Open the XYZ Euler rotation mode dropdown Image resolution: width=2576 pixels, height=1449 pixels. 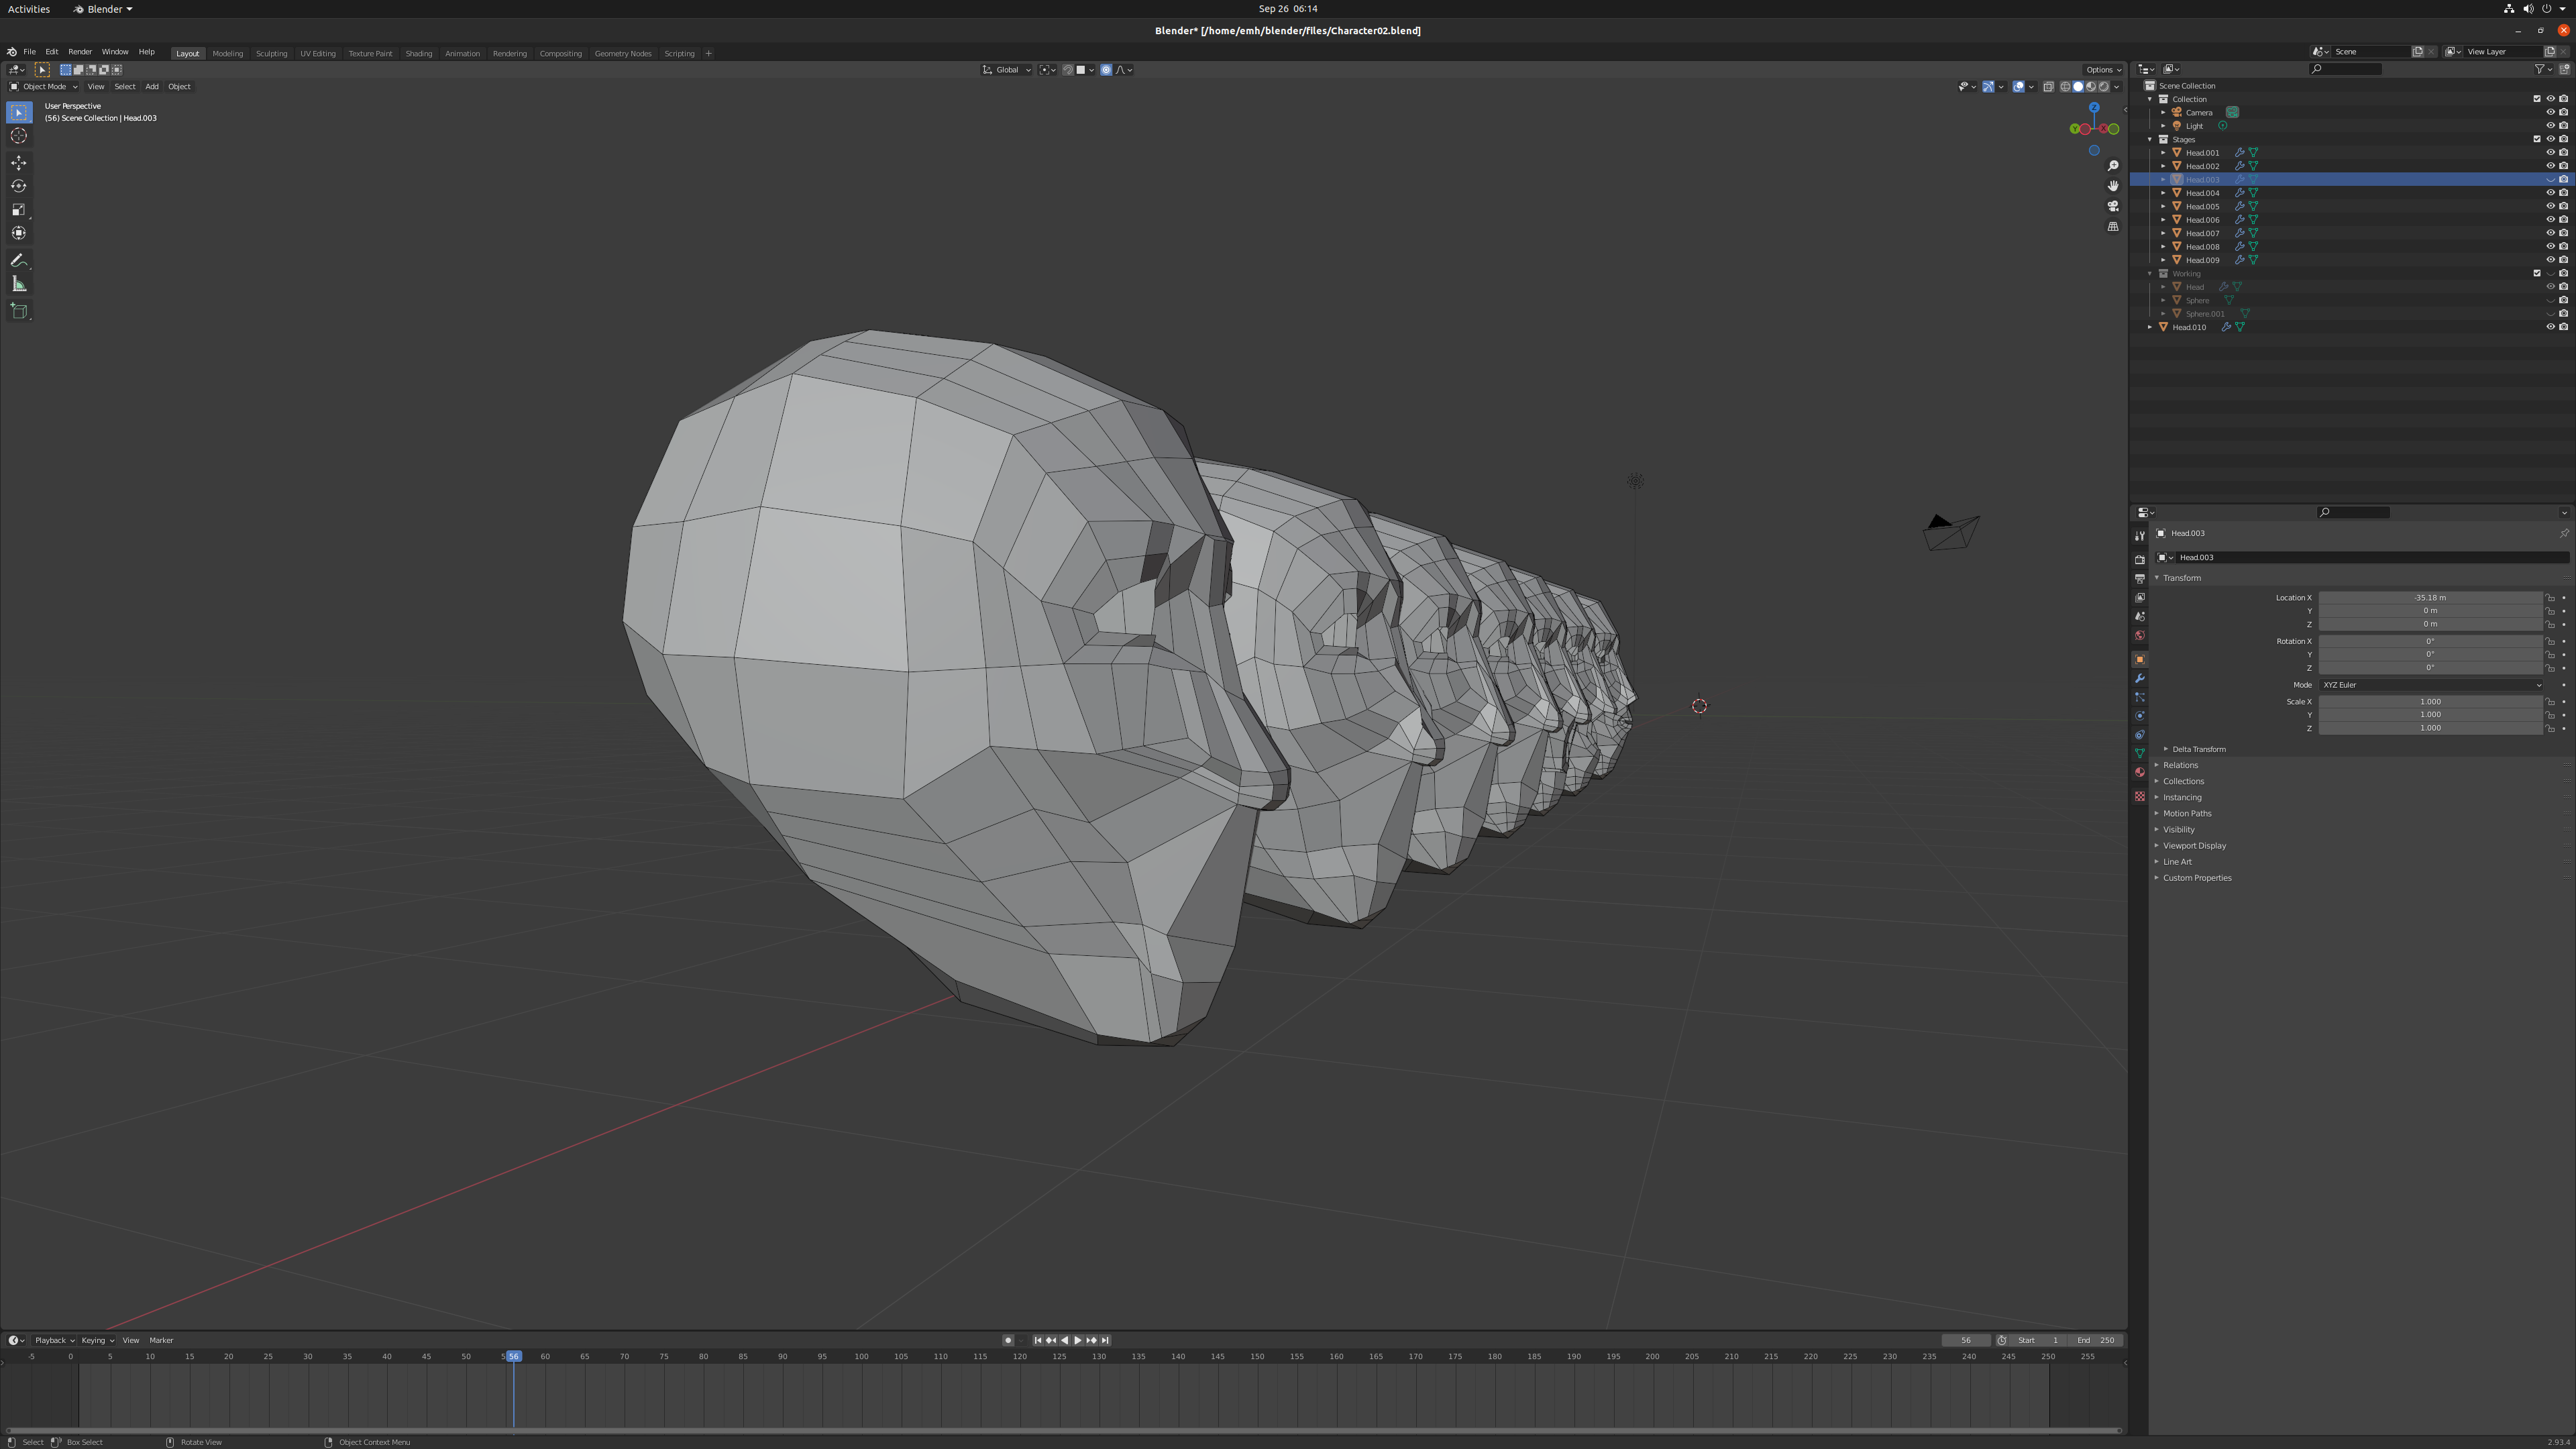click(x=2430, y=685)
